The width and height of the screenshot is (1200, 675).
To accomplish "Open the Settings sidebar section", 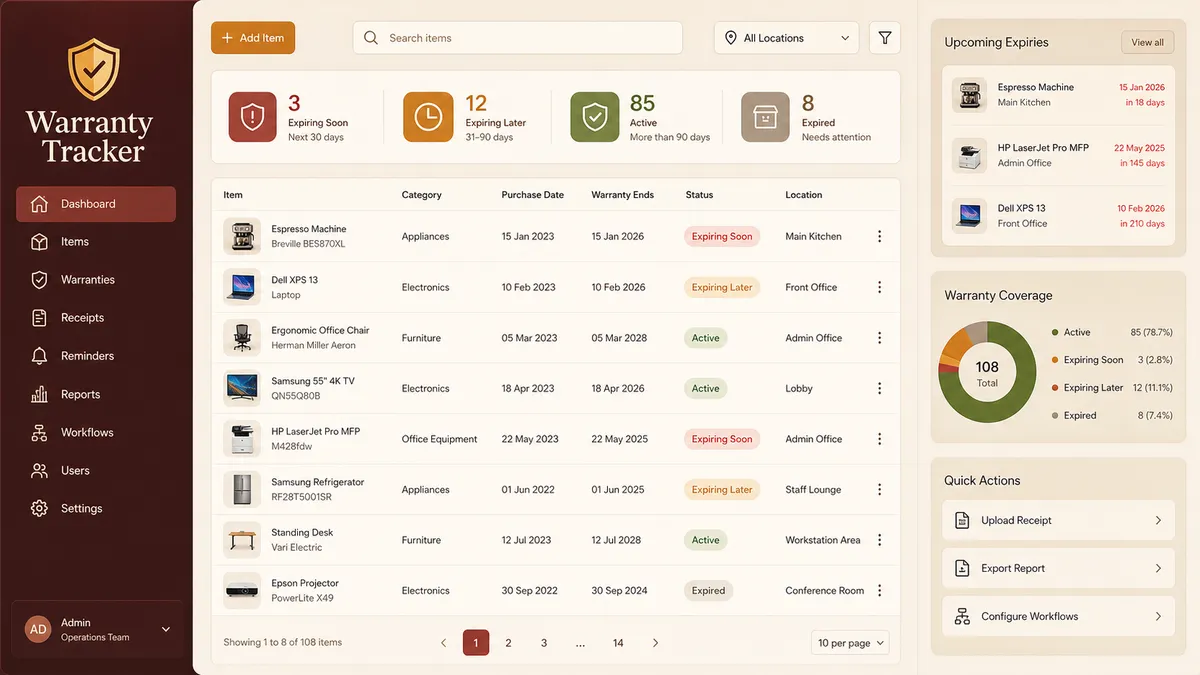I will click(96, 508).
